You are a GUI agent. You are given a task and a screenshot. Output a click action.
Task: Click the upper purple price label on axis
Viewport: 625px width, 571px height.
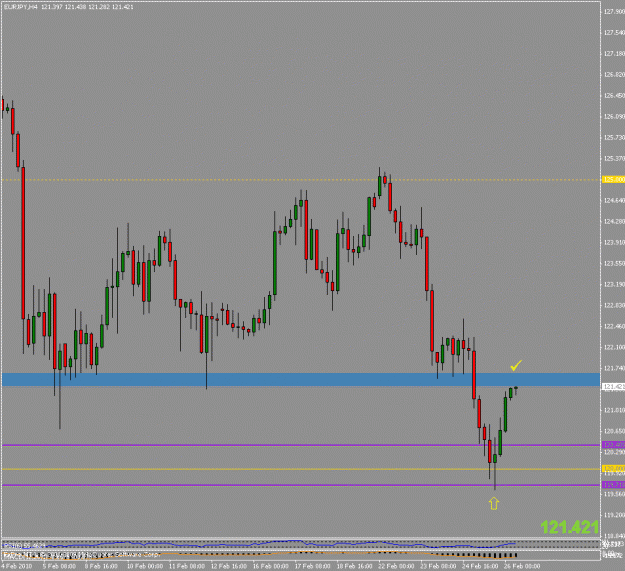613,445
